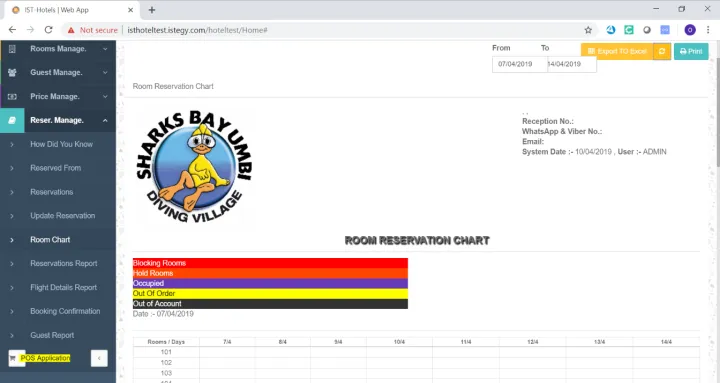Click the red Blocking Rooms legend bar
The image size is (720, 383).
(270, 263)
